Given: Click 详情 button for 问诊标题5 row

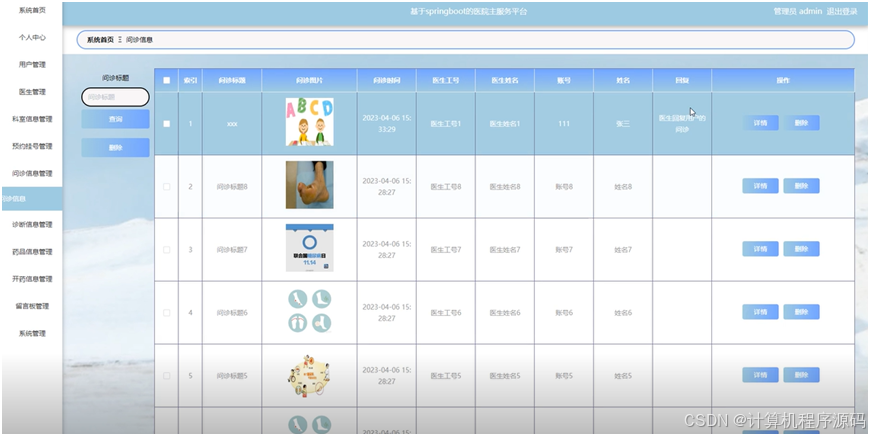Looking at the screenshot, I should pyautogui.click(x=760, y=375).
